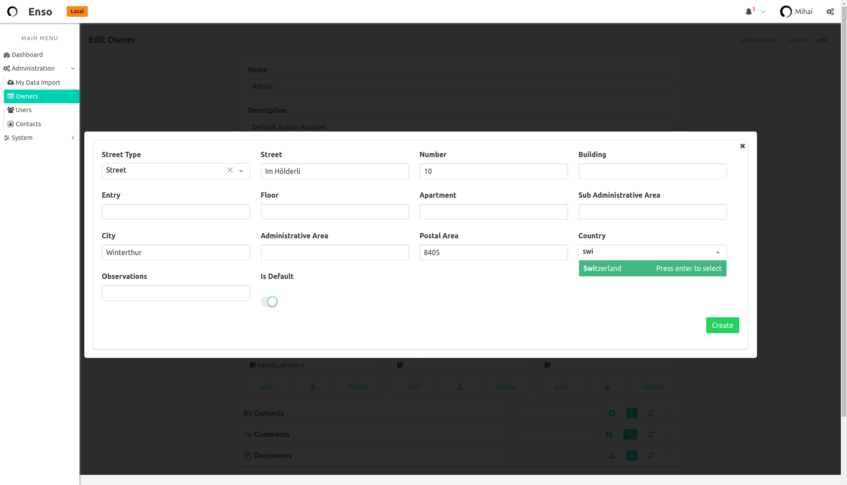
Task: Click the green Create button
Action: [722, 325]
